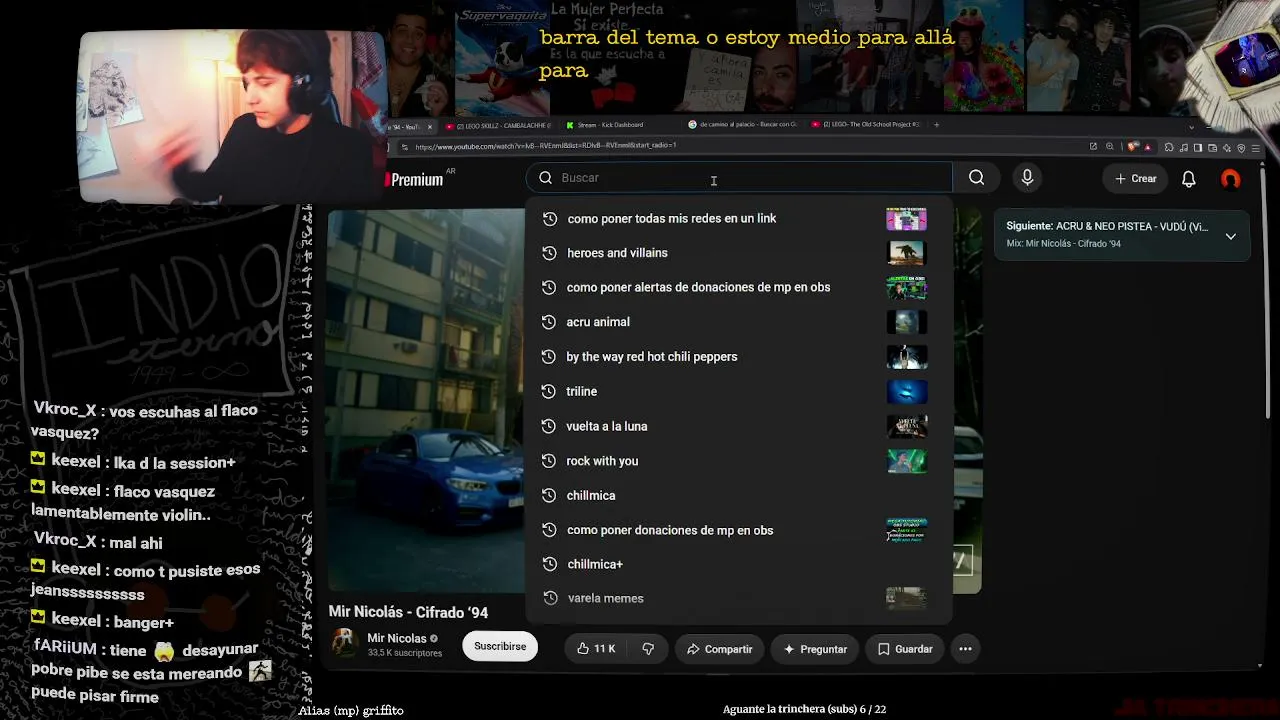Image resolution: width=1280 pixels, height=720 pixels.
Task: Switch to LEGO - The Old School Project tab
Action: coord(865,125)
